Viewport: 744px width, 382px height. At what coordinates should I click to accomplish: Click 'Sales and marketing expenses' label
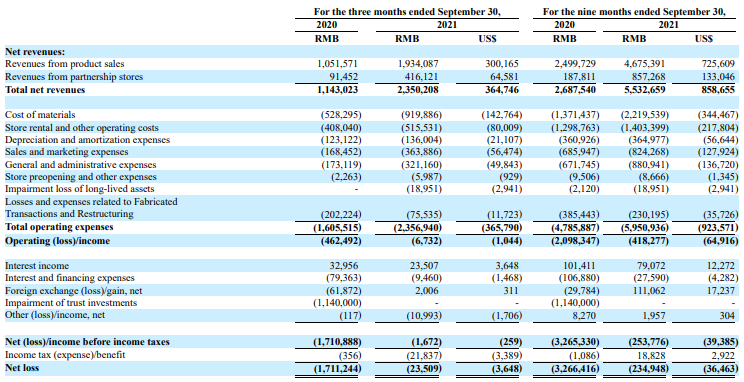pyautogui.click(x=66, y=152)
